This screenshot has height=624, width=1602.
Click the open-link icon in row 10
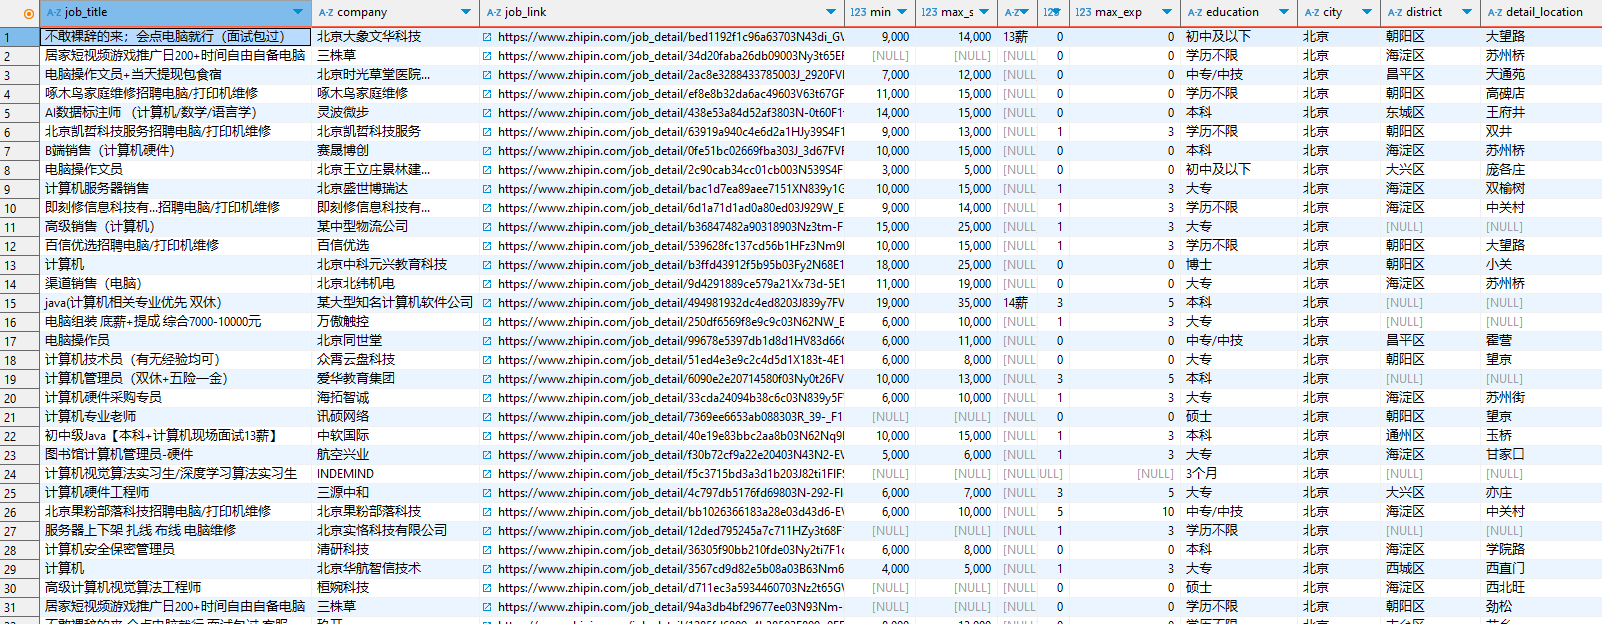coord(487,208)
